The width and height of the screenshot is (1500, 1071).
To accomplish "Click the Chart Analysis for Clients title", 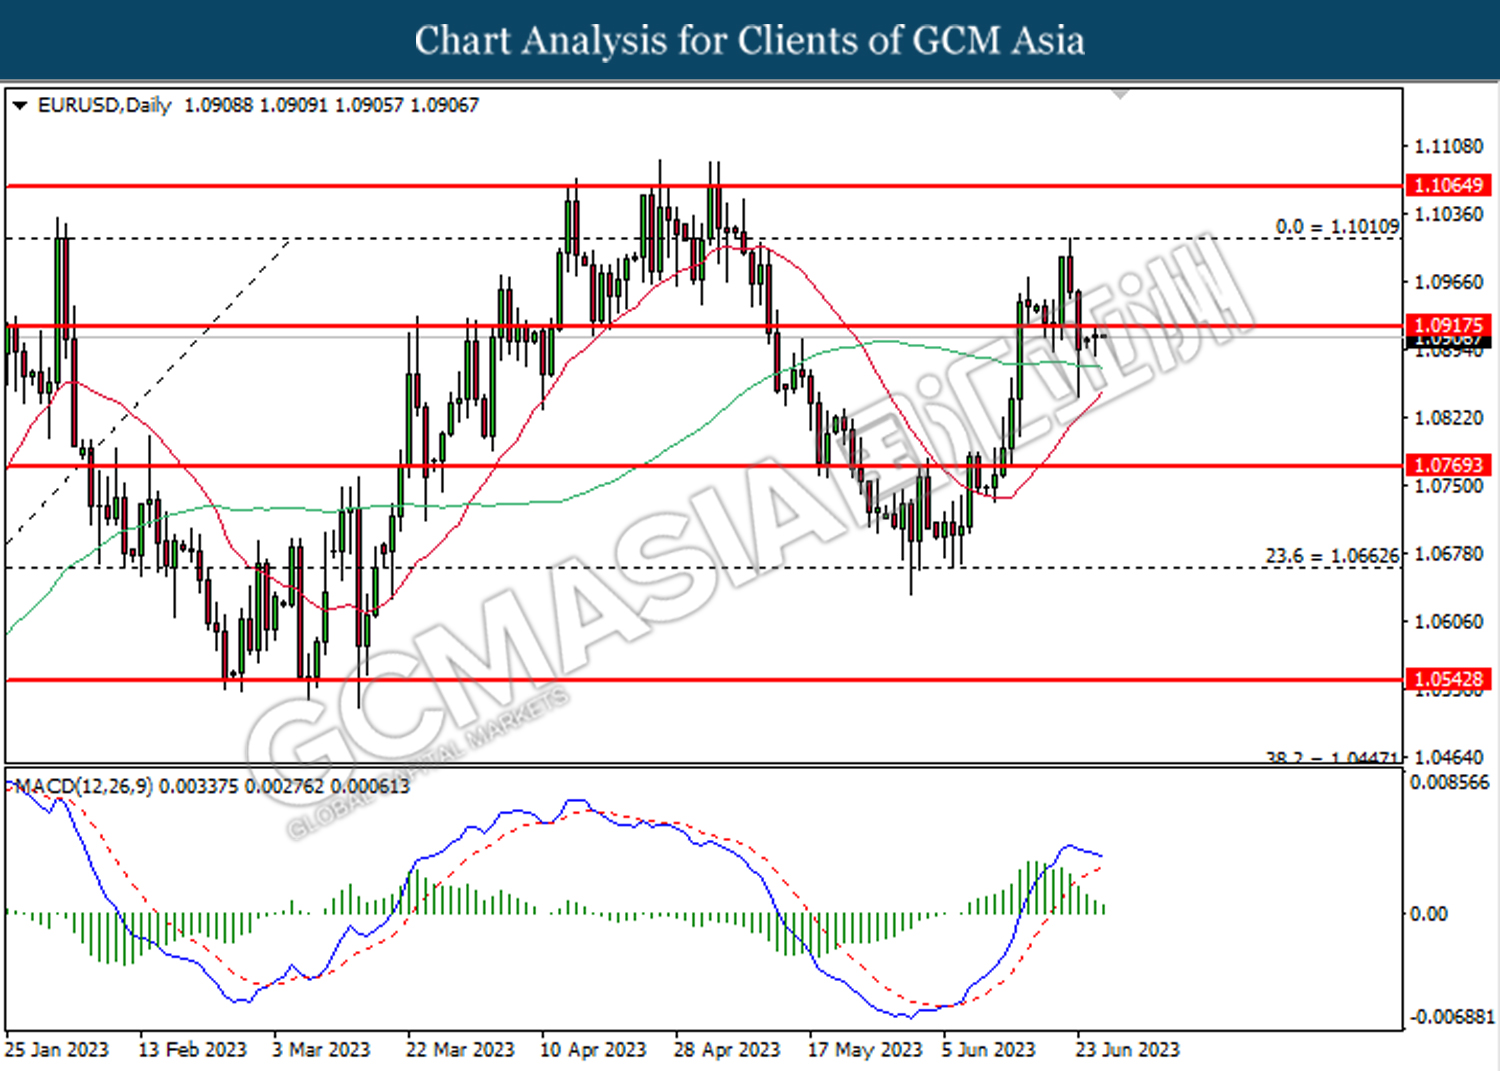I will [749, 40].
